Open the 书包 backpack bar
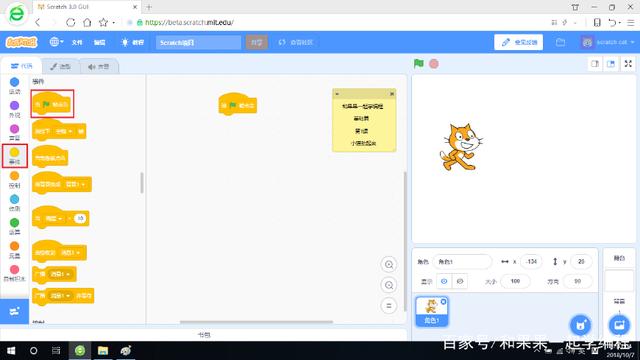Screen dimensions: 640x360 [204, 335]
